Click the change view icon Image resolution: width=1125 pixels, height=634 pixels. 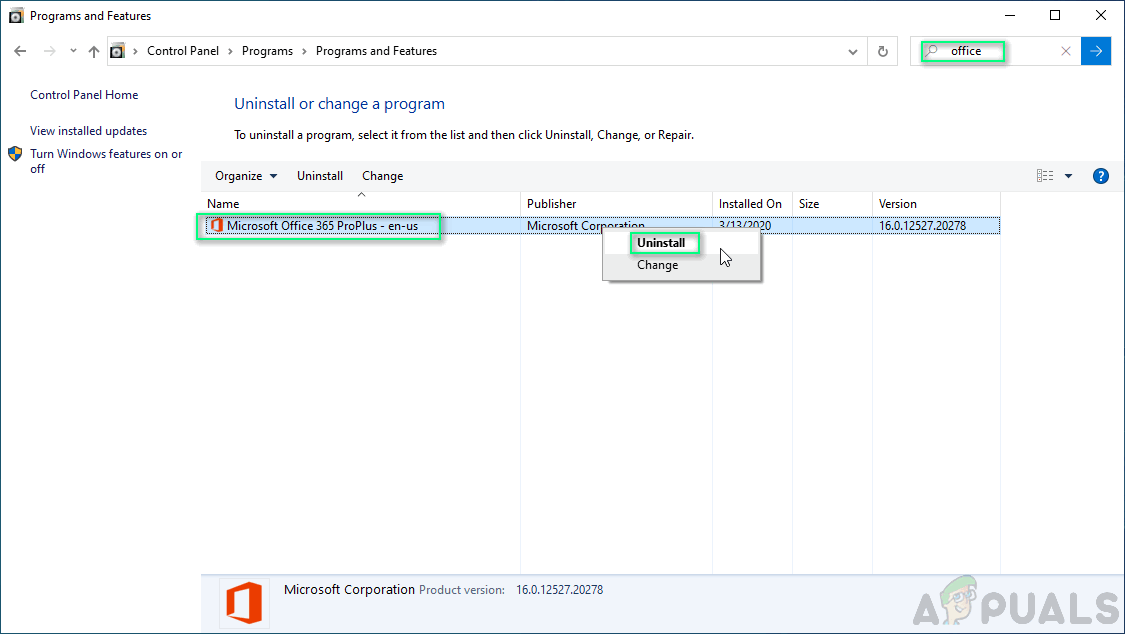1045,176
